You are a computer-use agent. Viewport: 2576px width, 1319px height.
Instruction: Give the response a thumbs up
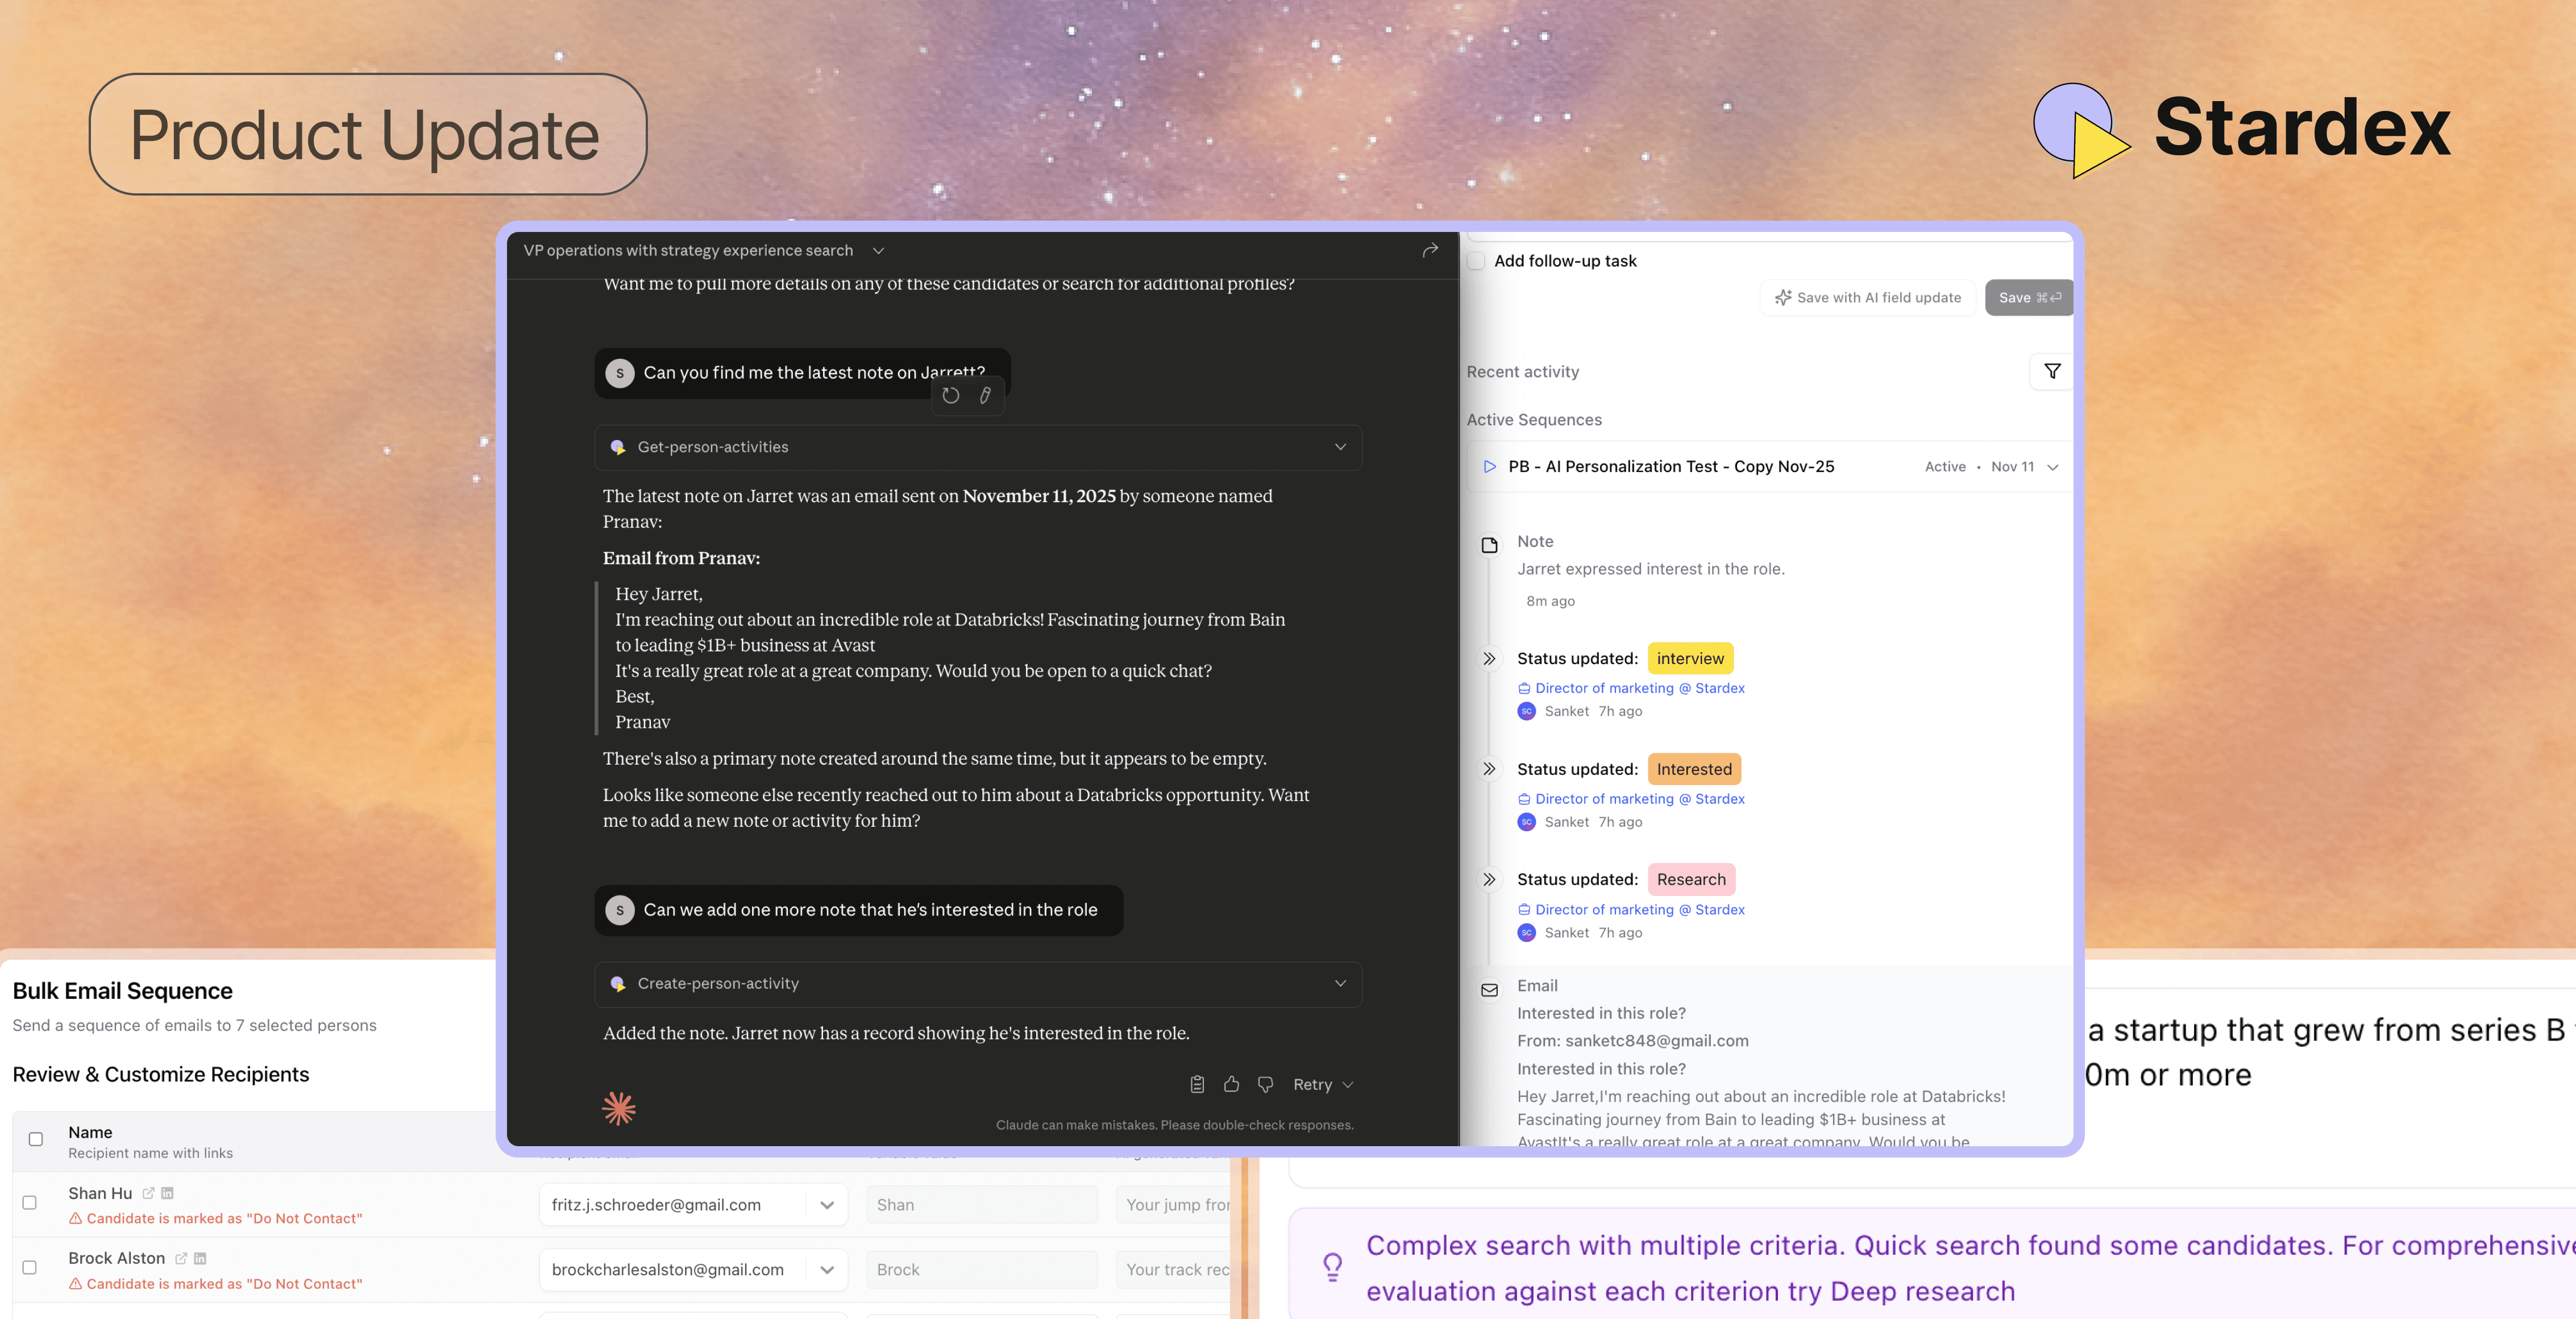click(x=1231, y=1084)
